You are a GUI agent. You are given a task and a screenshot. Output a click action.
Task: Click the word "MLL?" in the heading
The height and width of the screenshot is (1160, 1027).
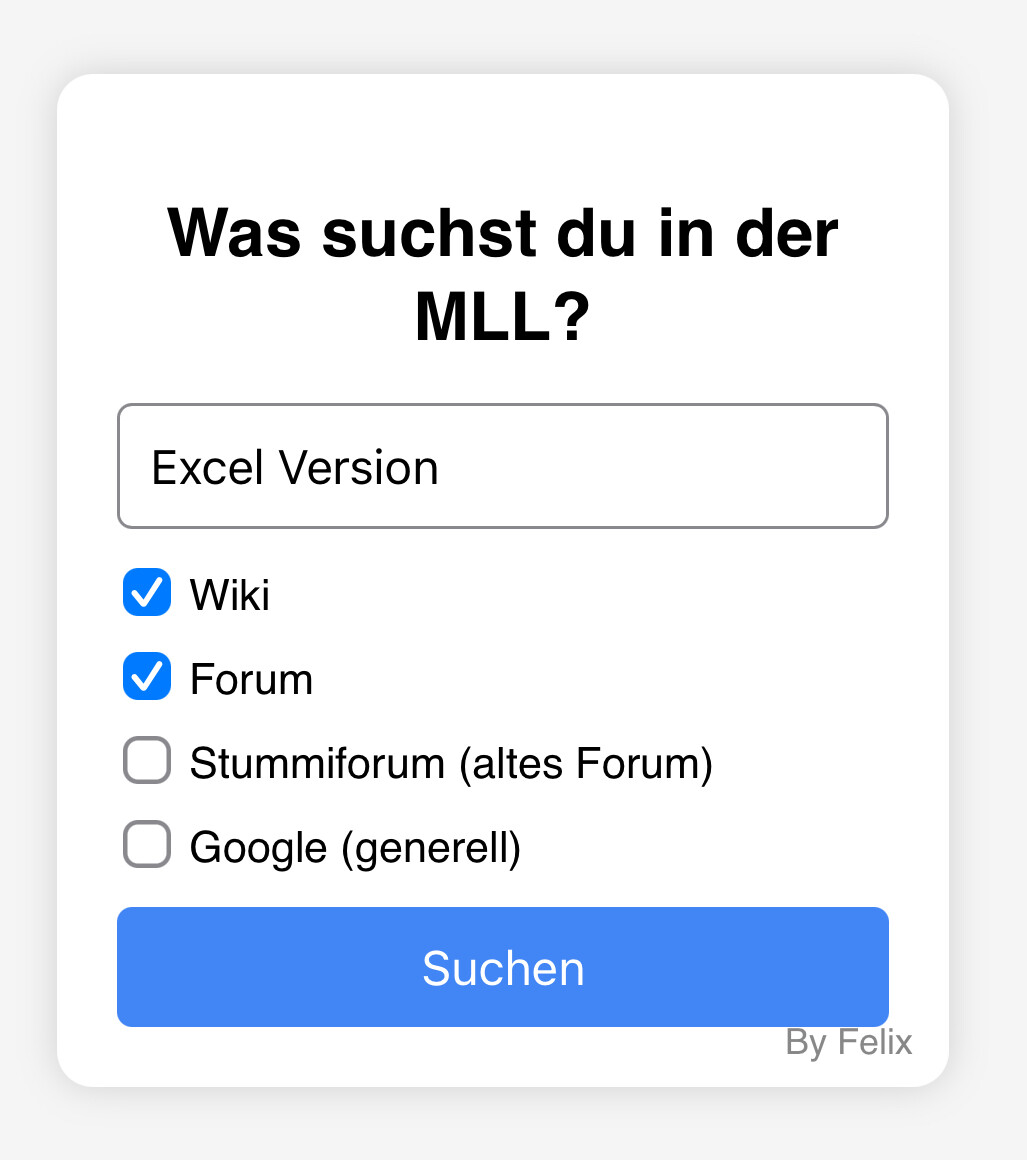(502, 317)
